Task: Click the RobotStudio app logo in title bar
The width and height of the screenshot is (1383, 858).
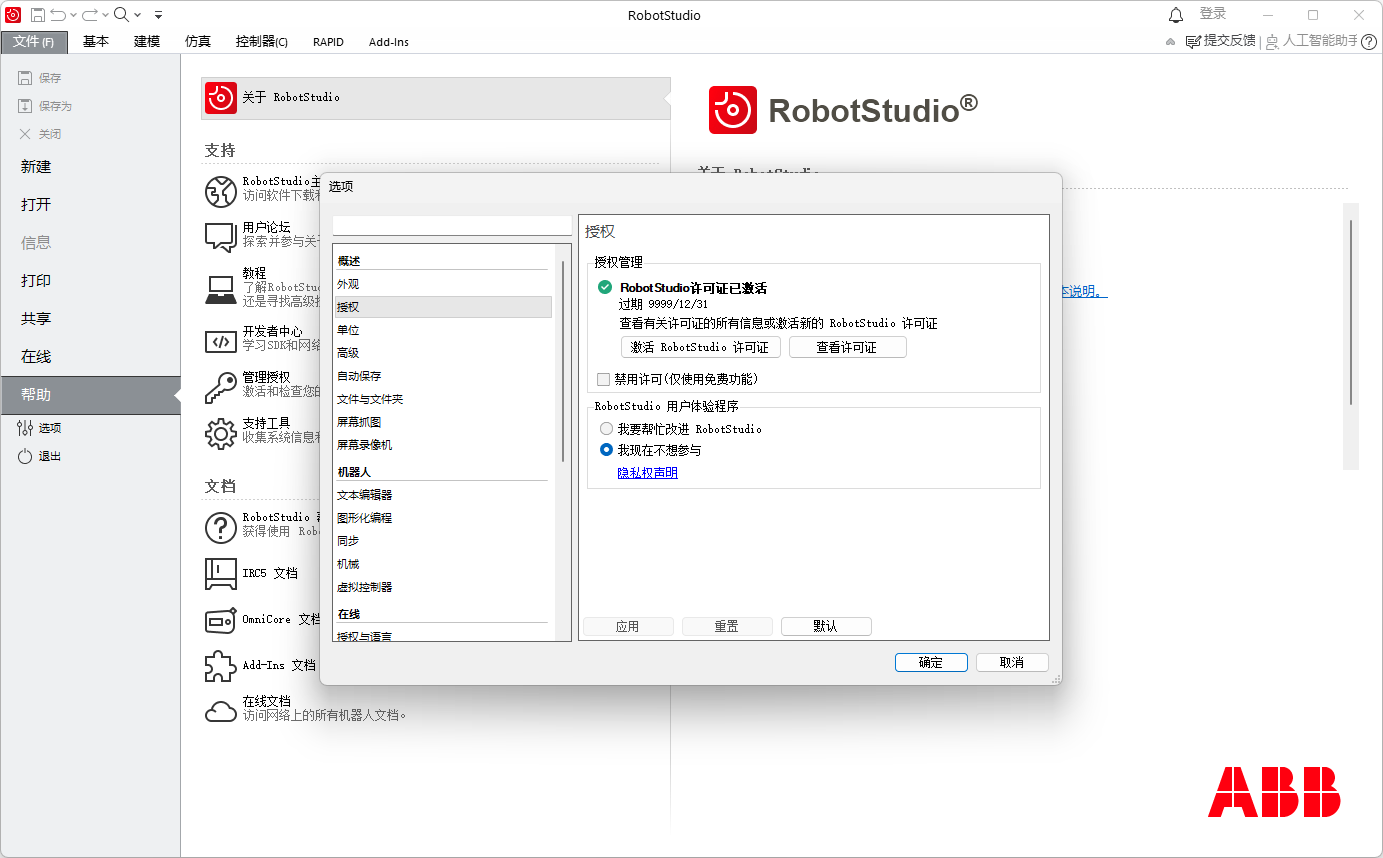Action: point(13,15)
